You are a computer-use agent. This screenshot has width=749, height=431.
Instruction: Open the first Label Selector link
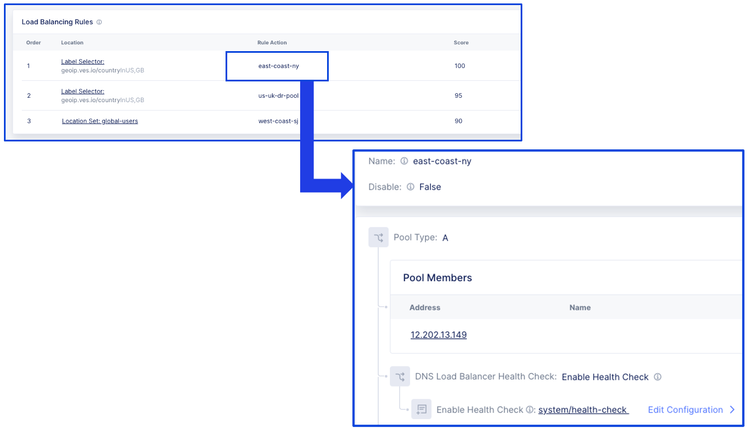click(82, 62)
